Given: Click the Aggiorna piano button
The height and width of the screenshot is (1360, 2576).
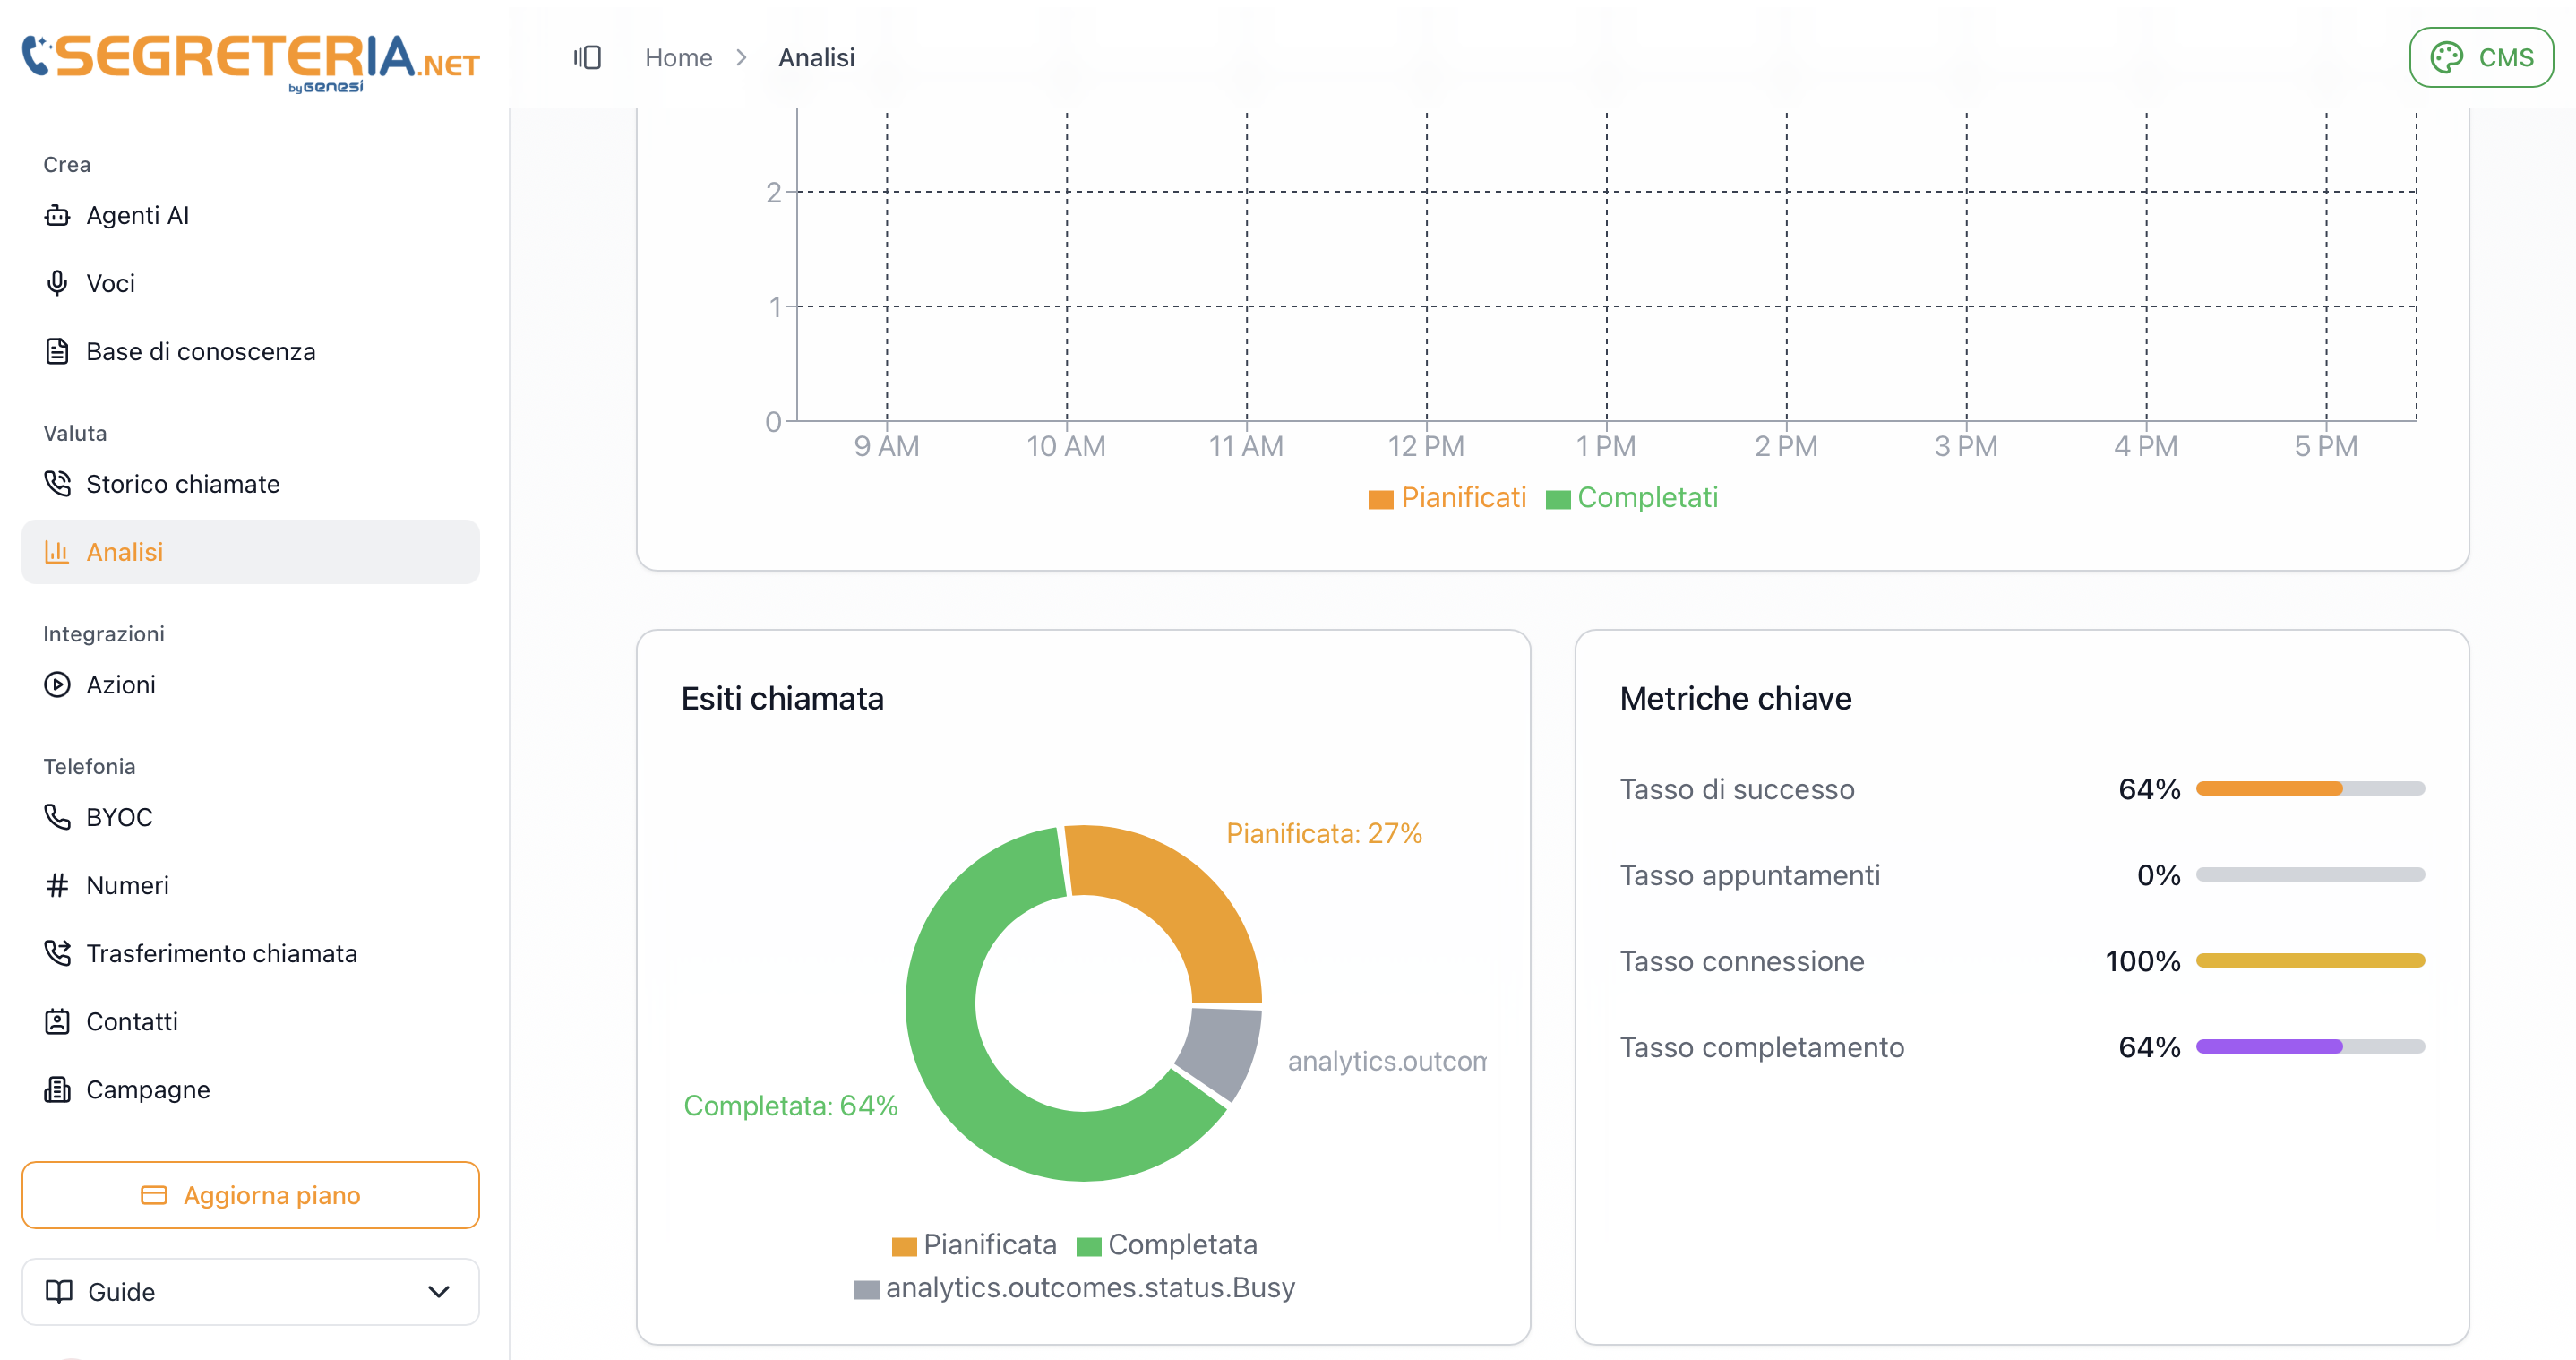Looking at the screenshot, I should [250, 1195].
